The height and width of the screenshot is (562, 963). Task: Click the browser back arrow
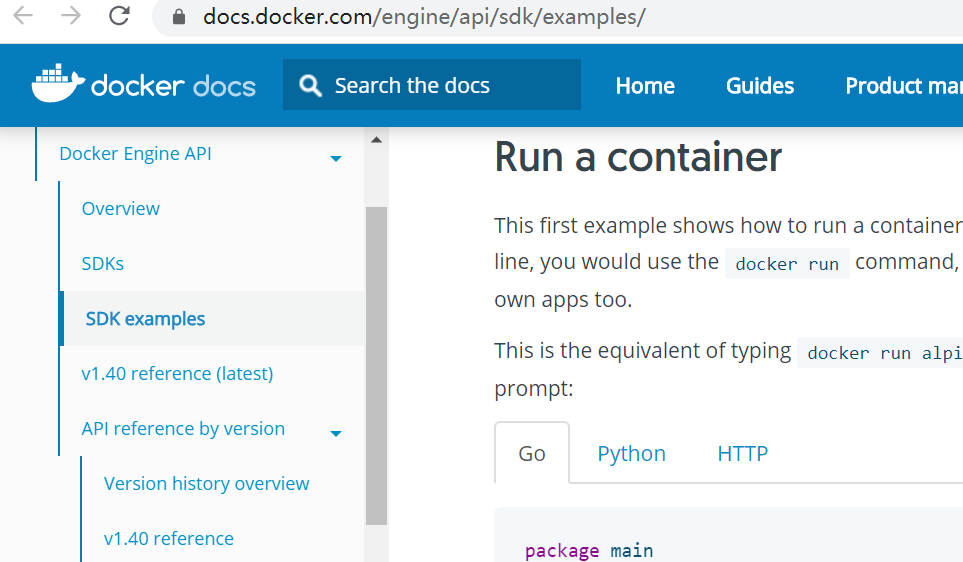click(23, 16)
